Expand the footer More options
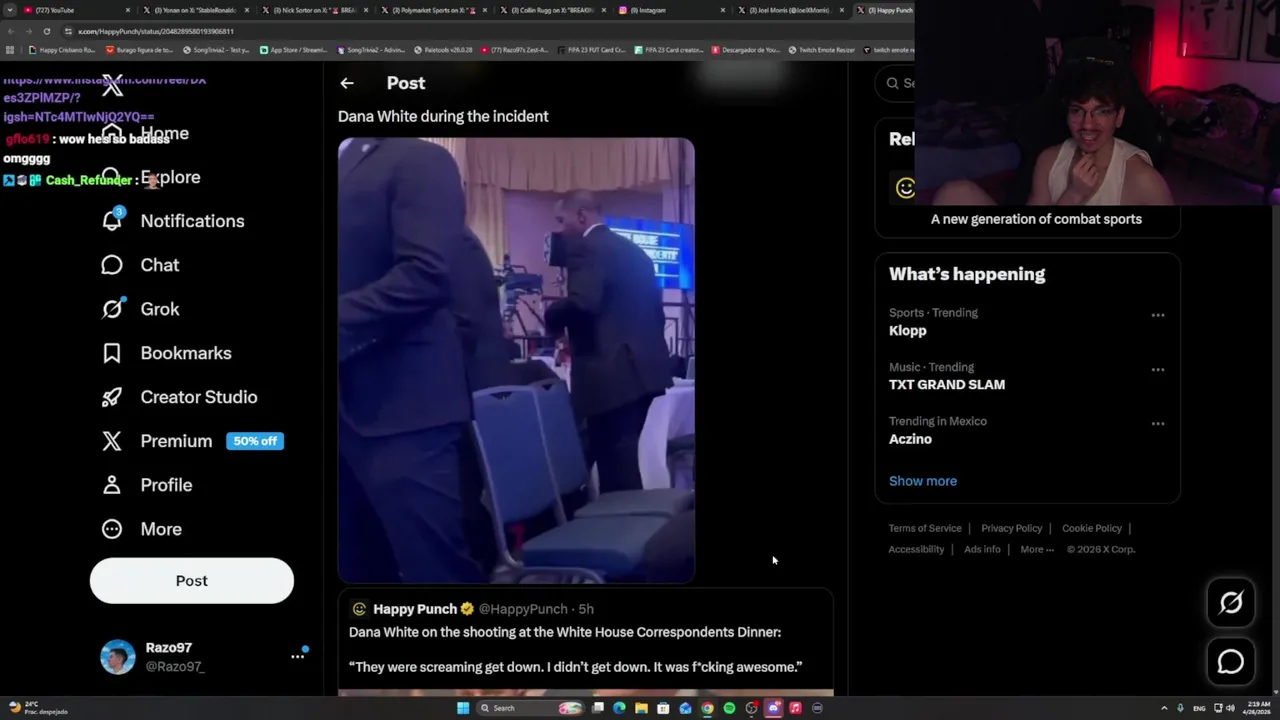This screenshot has width=1280, height=720. coord(1037,549)
